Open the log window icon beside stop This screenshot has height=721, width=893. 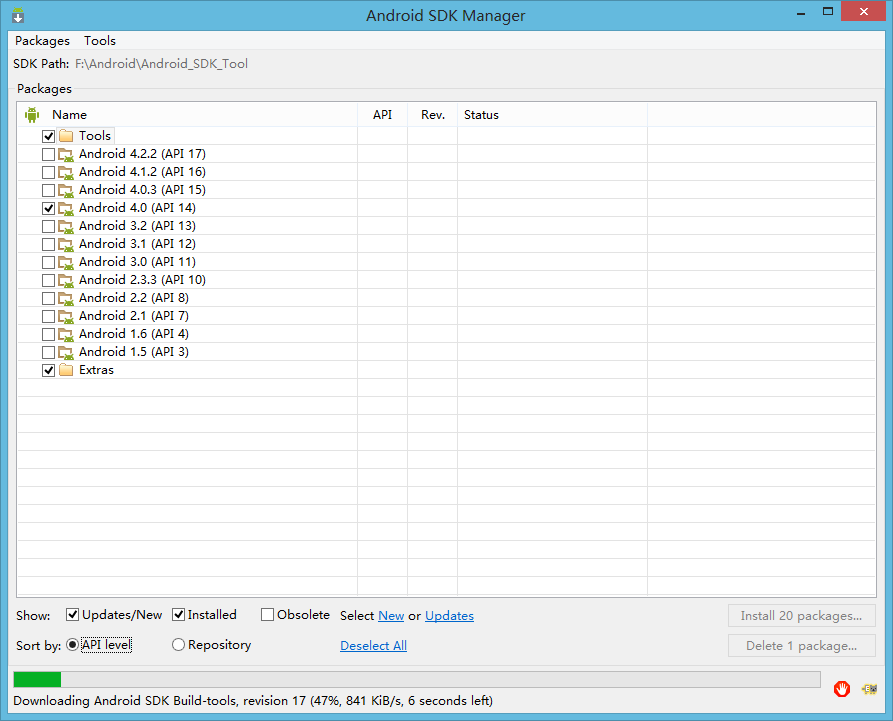[x=870, y=689]
